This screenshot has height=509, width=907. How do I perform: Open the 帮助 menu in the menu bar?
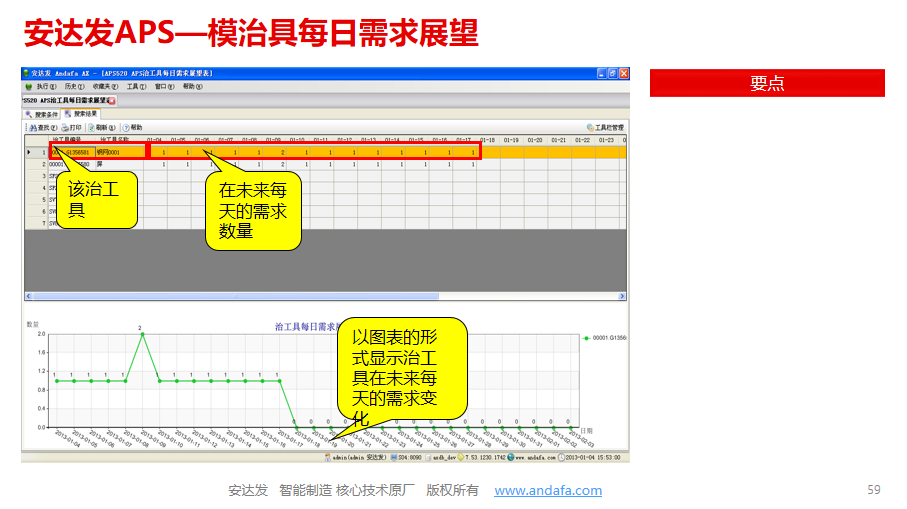click(x=193, y=87)
